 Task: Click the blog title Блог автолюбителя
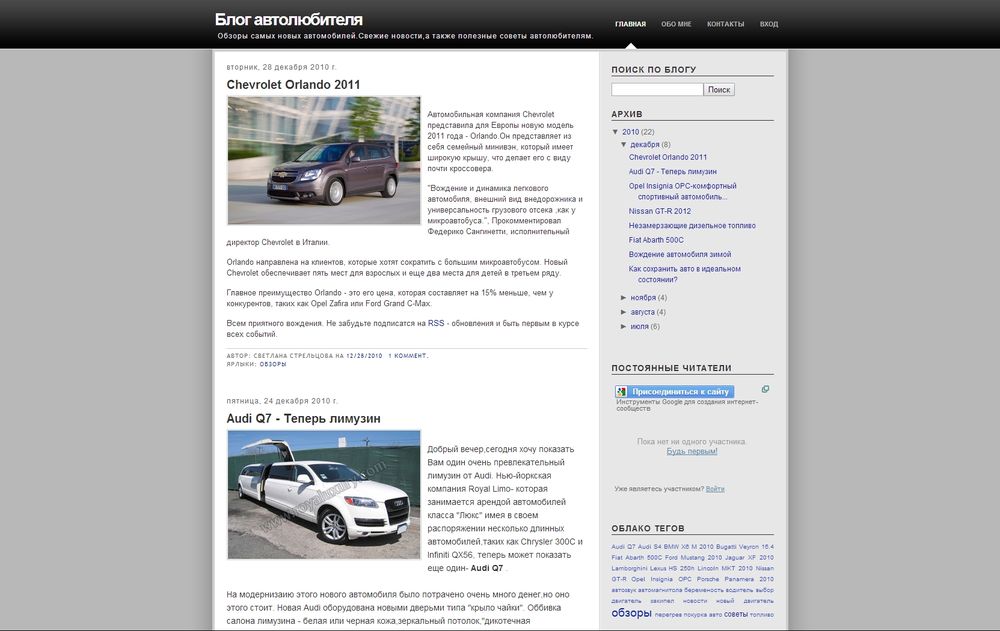click(x=288, y=19)
